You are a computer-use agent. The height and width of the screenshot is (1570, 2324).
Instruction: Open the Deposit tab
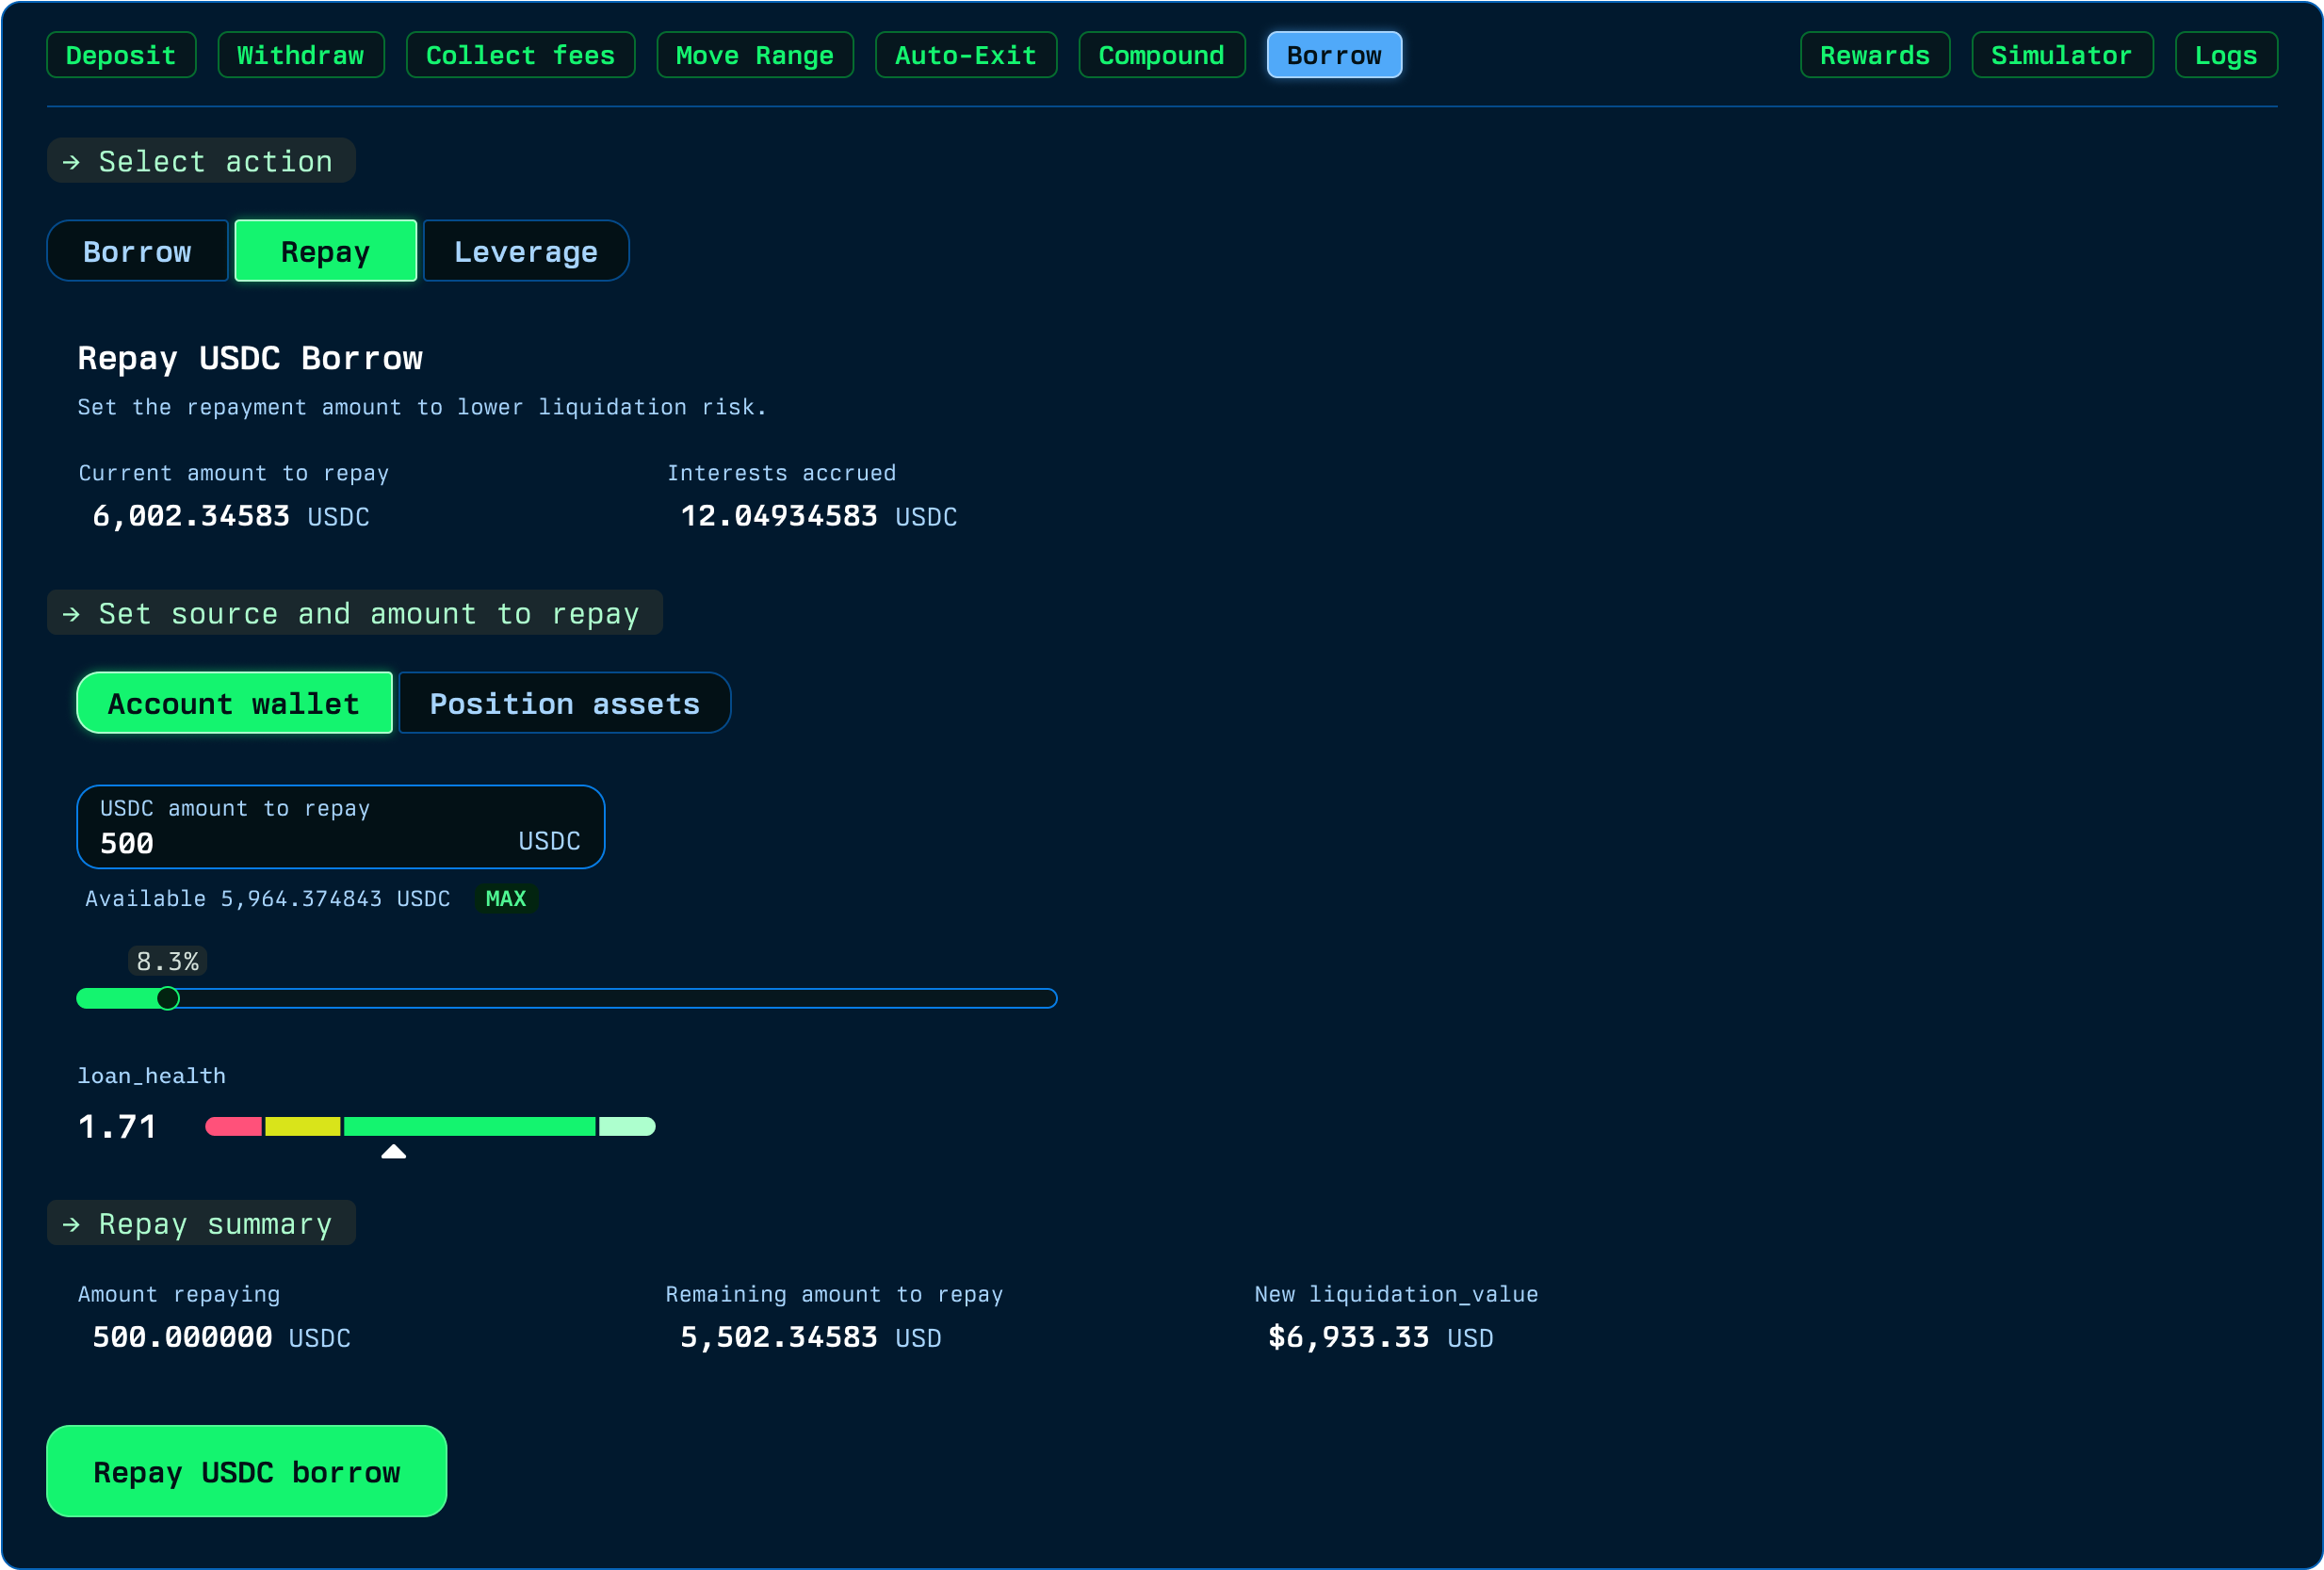click(x=121, y=55)
